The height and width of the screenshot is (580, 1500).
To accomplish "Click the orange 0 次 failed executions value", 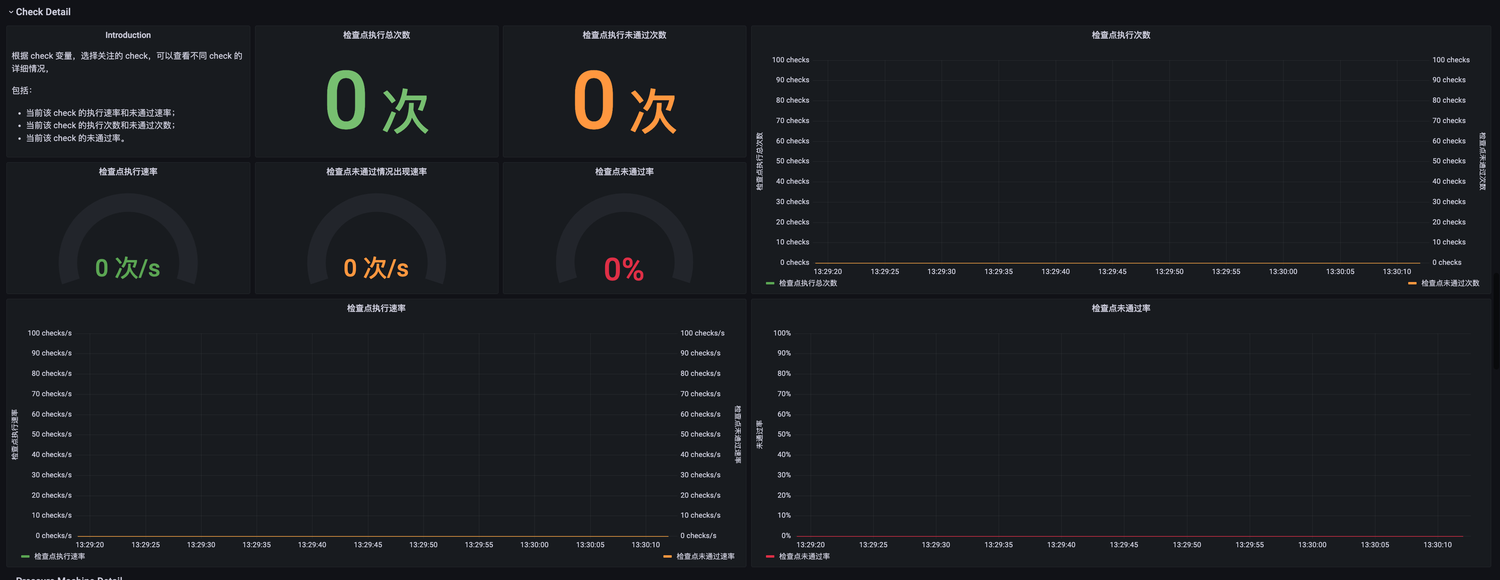I will 624,103.
